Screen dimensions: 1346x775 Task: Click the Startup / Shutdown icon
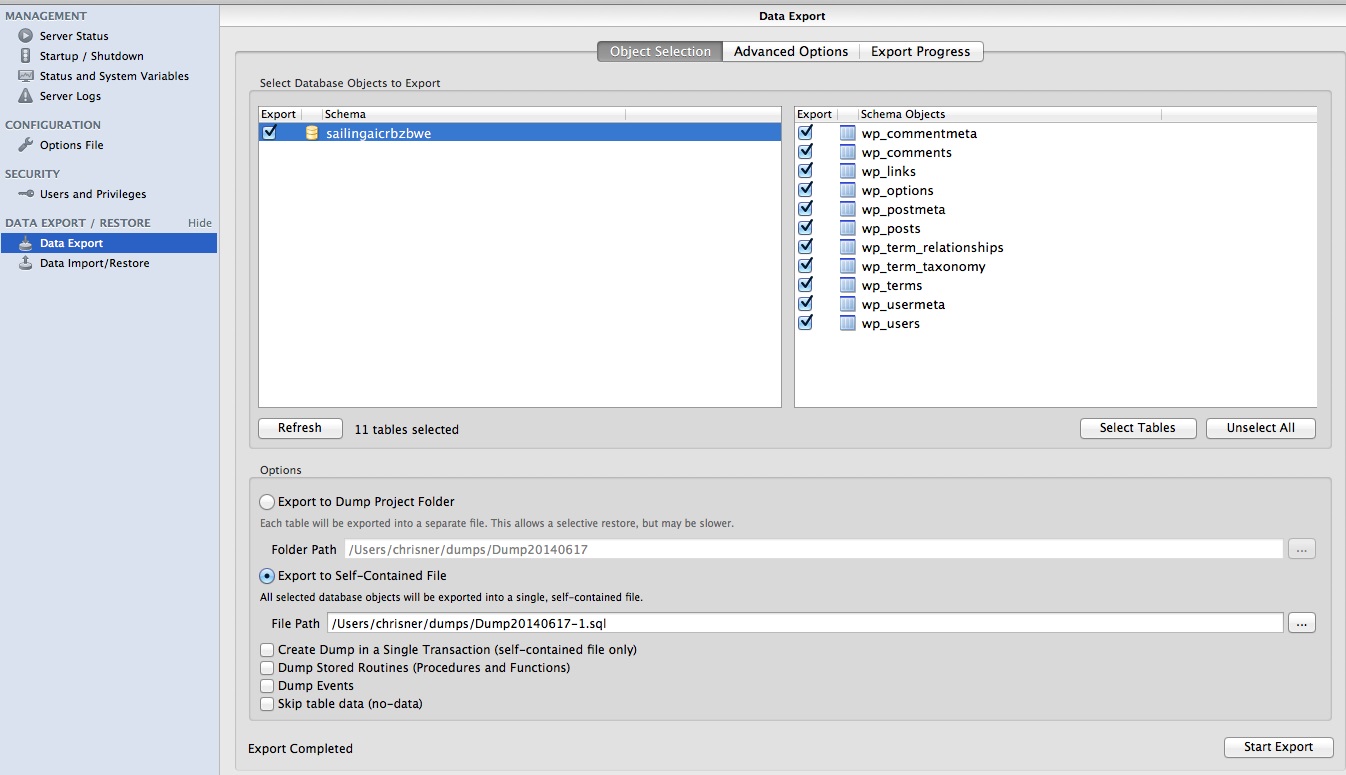click(x=26, y=56)
